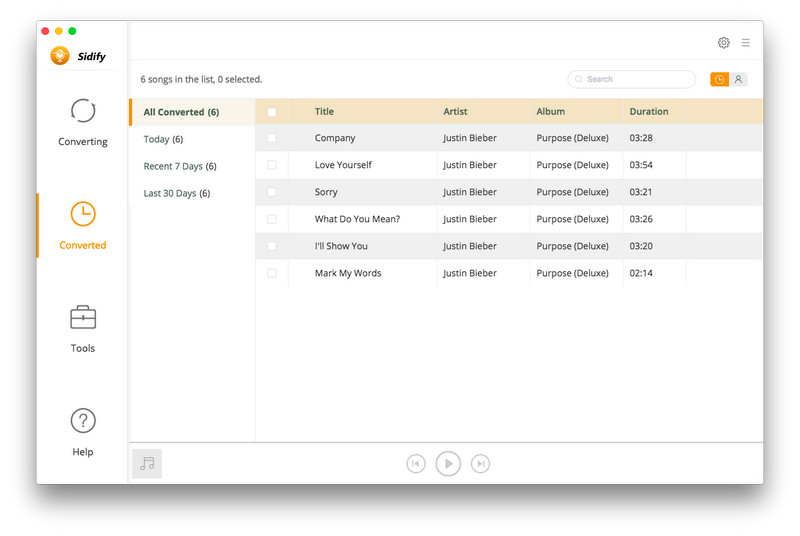Viewport: 800px width, 536px height.
Task: Click duration 03:20 of I'll Show You
Action: pyautogui.click(x=641, y=246)
